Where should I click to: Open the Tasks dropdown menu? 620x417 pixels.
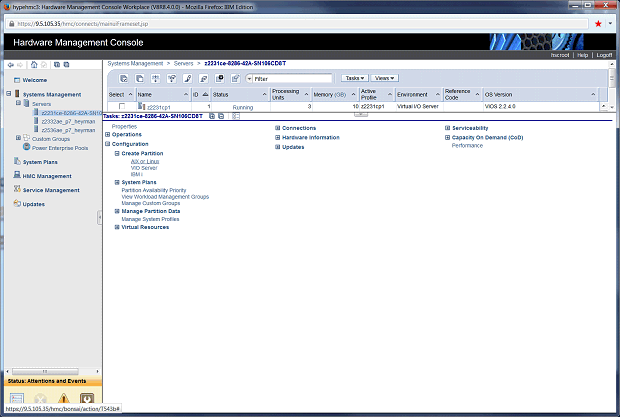coord(355,78)
